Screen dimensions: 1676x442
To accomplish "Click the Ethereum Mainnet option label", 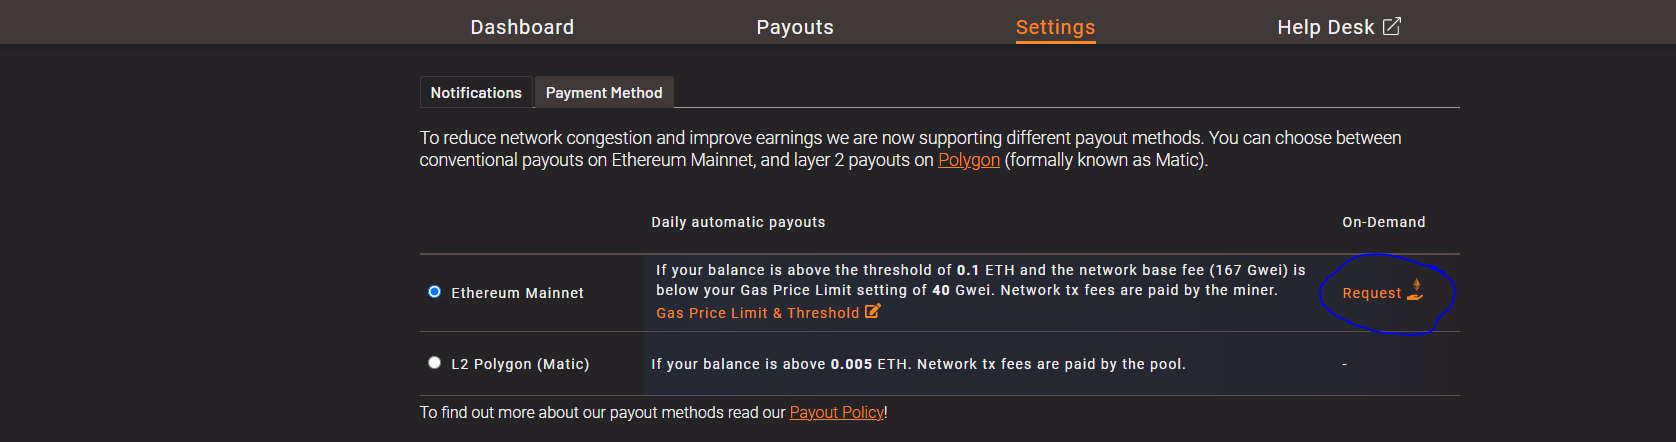I will tap(517, 293).
